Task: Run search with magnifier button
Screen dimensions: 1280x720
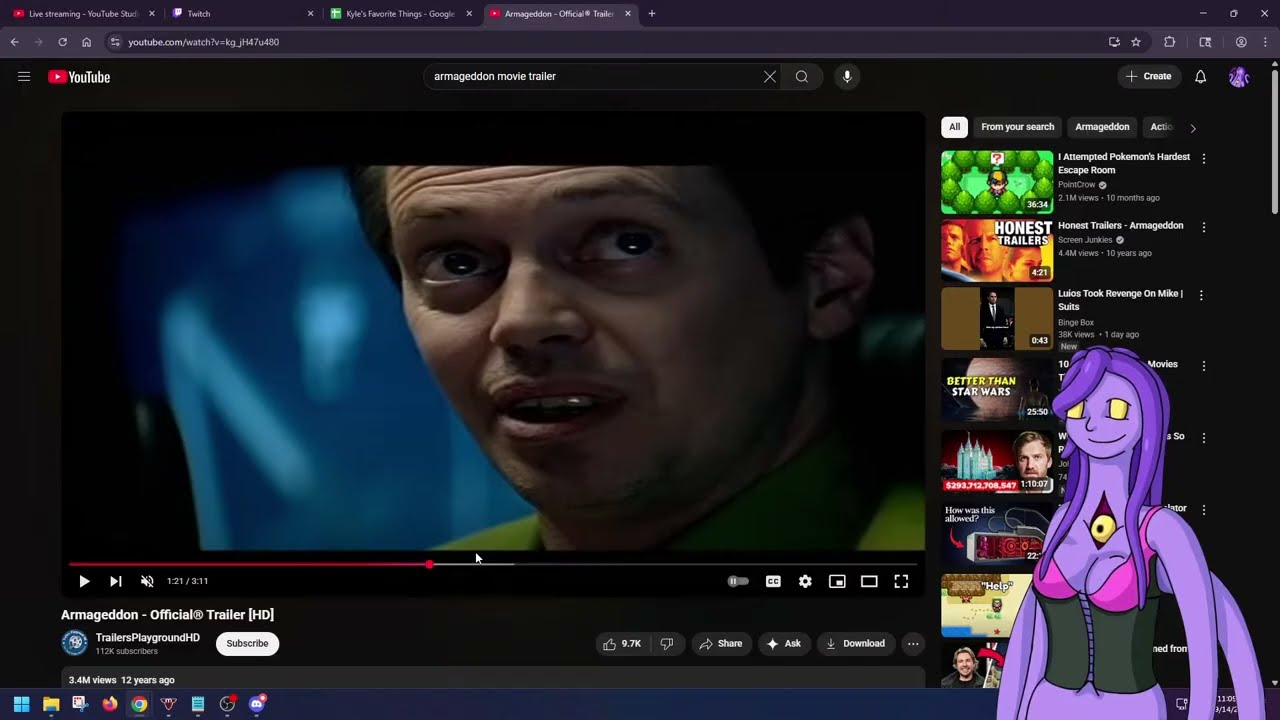Action: (802, 77)
